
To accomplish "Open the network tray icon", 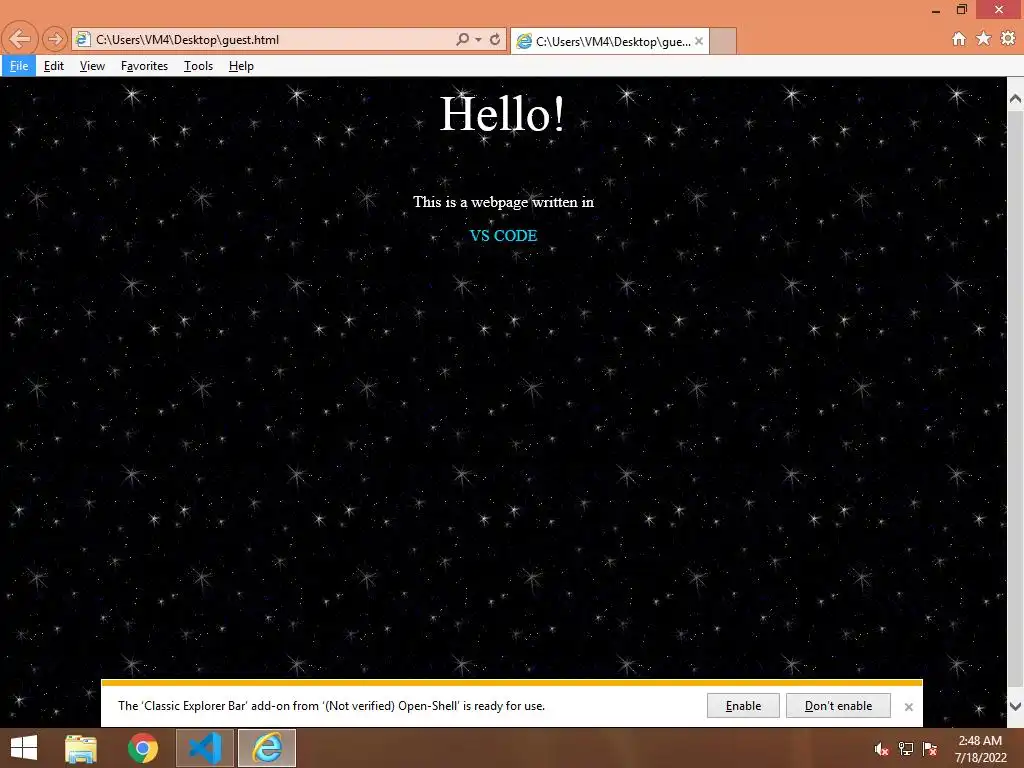I will coord(905,749).
